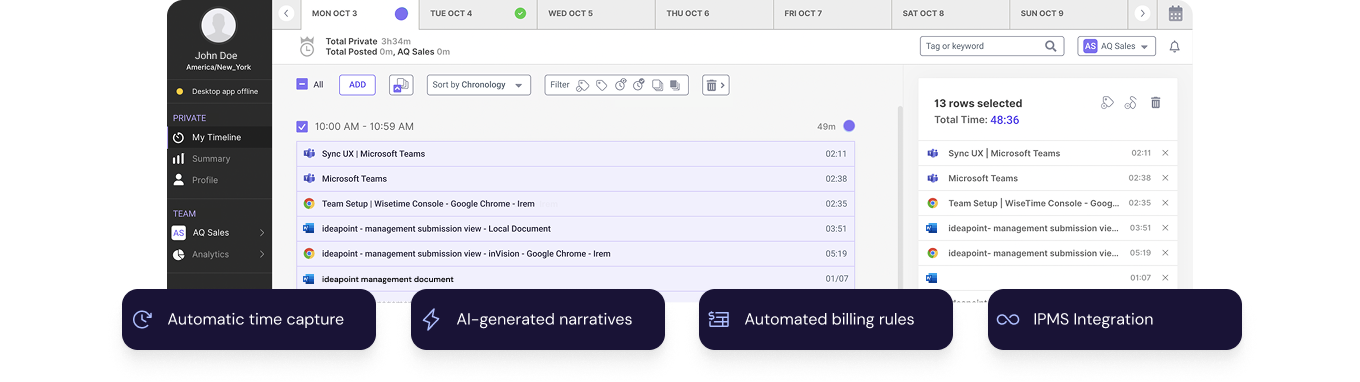Click the IPMS Integration card

(1115, 320)
